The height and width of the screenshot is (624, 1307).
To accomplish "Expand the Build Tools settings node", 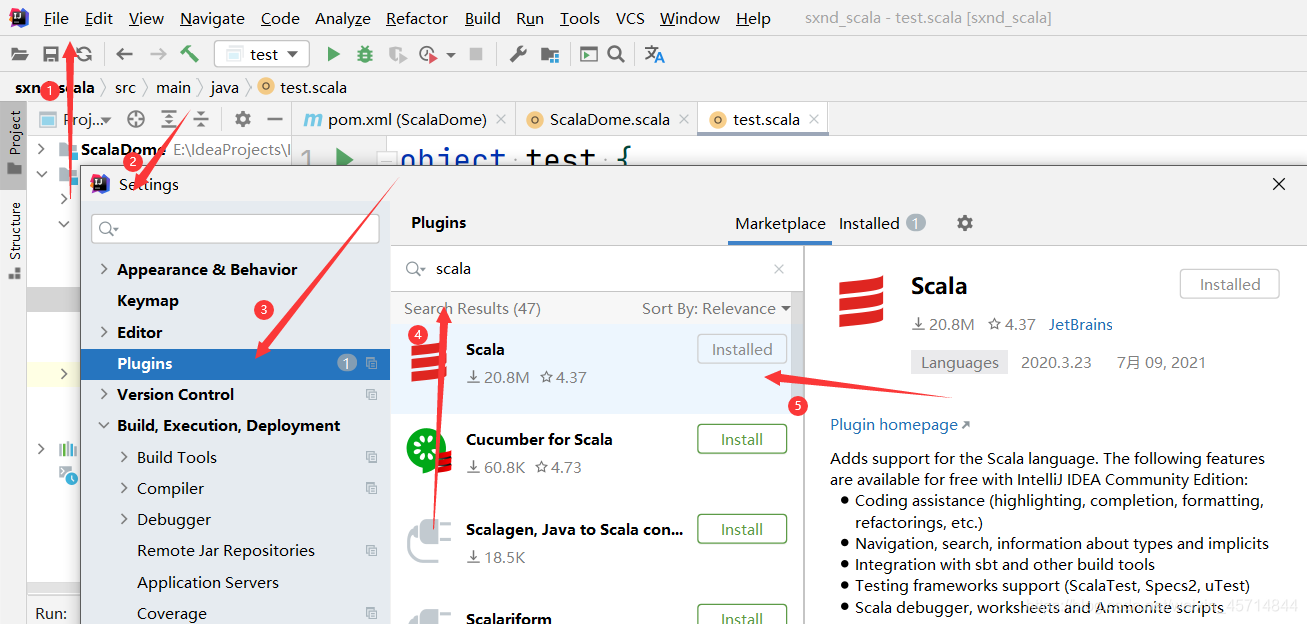I will tap(124, 457).
